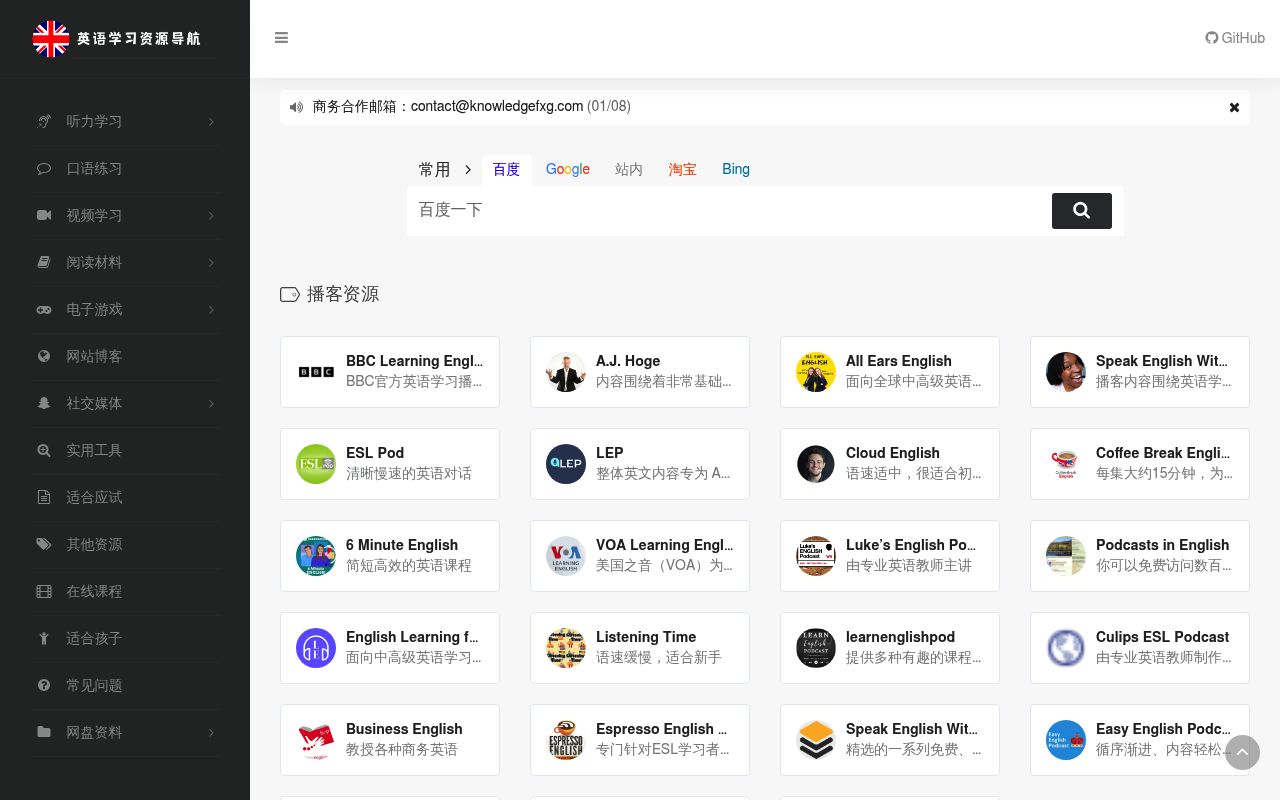
Task: Click the 播客资源 section tag icon
Action: click(290, 295)
